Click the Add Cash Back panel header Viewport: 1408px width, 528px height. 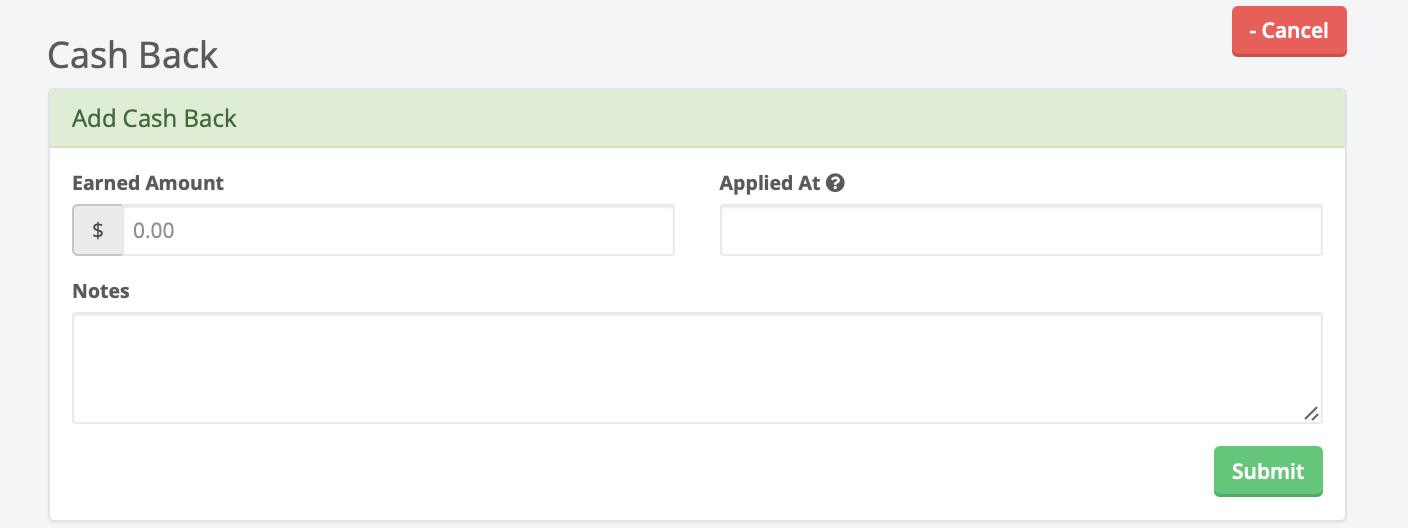point(697,119)
